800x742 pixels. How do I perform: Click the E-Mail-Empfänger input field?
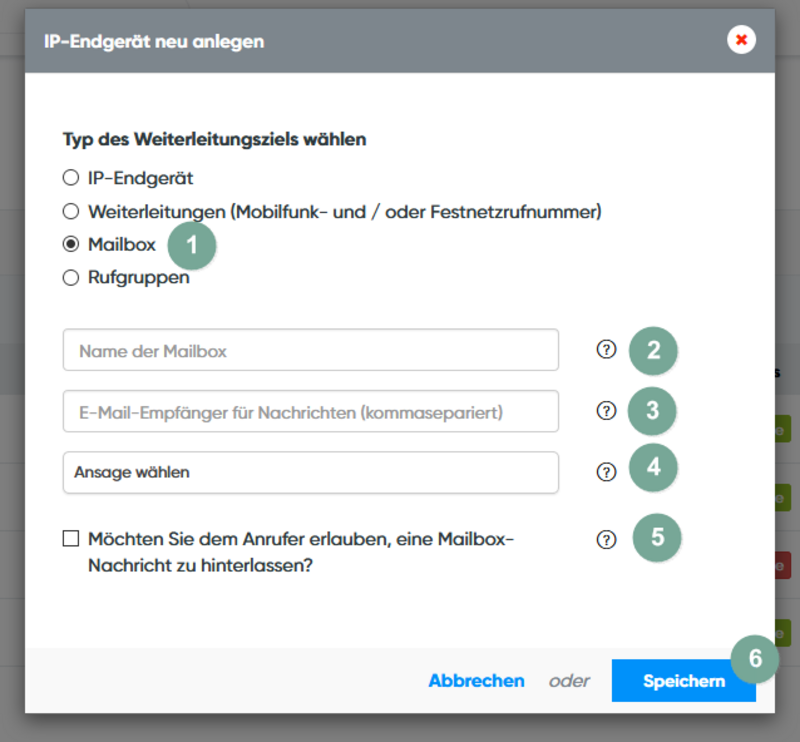[310, 410]
